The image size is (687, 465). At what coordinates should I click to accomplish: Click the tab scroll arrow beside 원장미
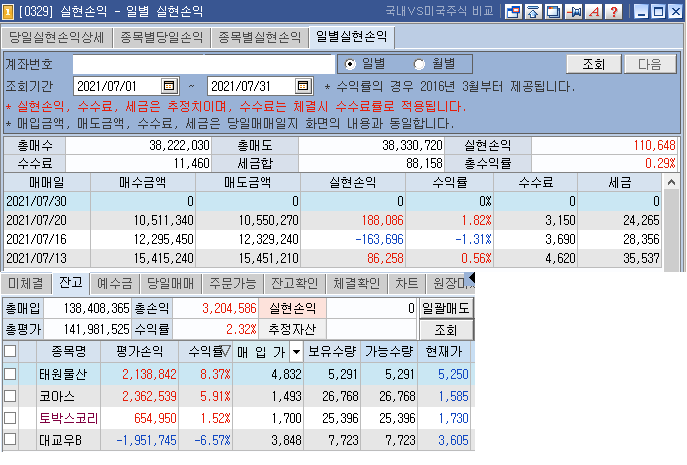tap(472, 277)
